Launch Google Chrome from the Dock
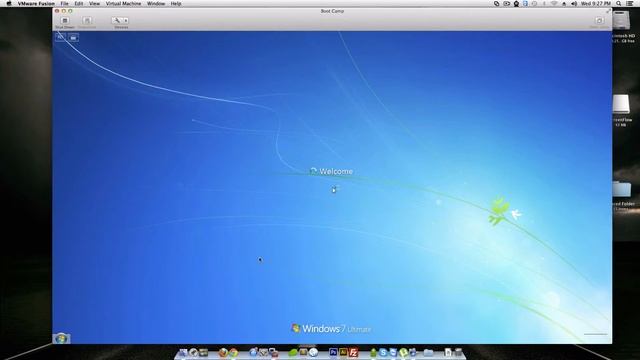 tap(233, 352)
